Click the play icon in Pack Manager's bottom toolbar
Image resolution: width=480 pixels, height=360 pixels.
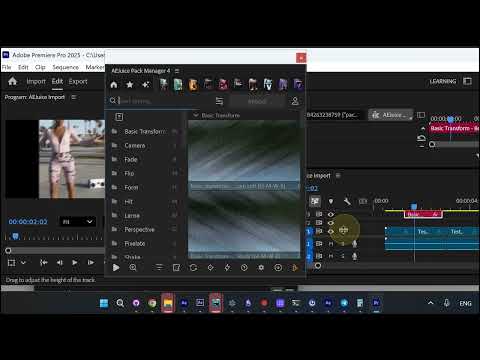click(116, 268)
